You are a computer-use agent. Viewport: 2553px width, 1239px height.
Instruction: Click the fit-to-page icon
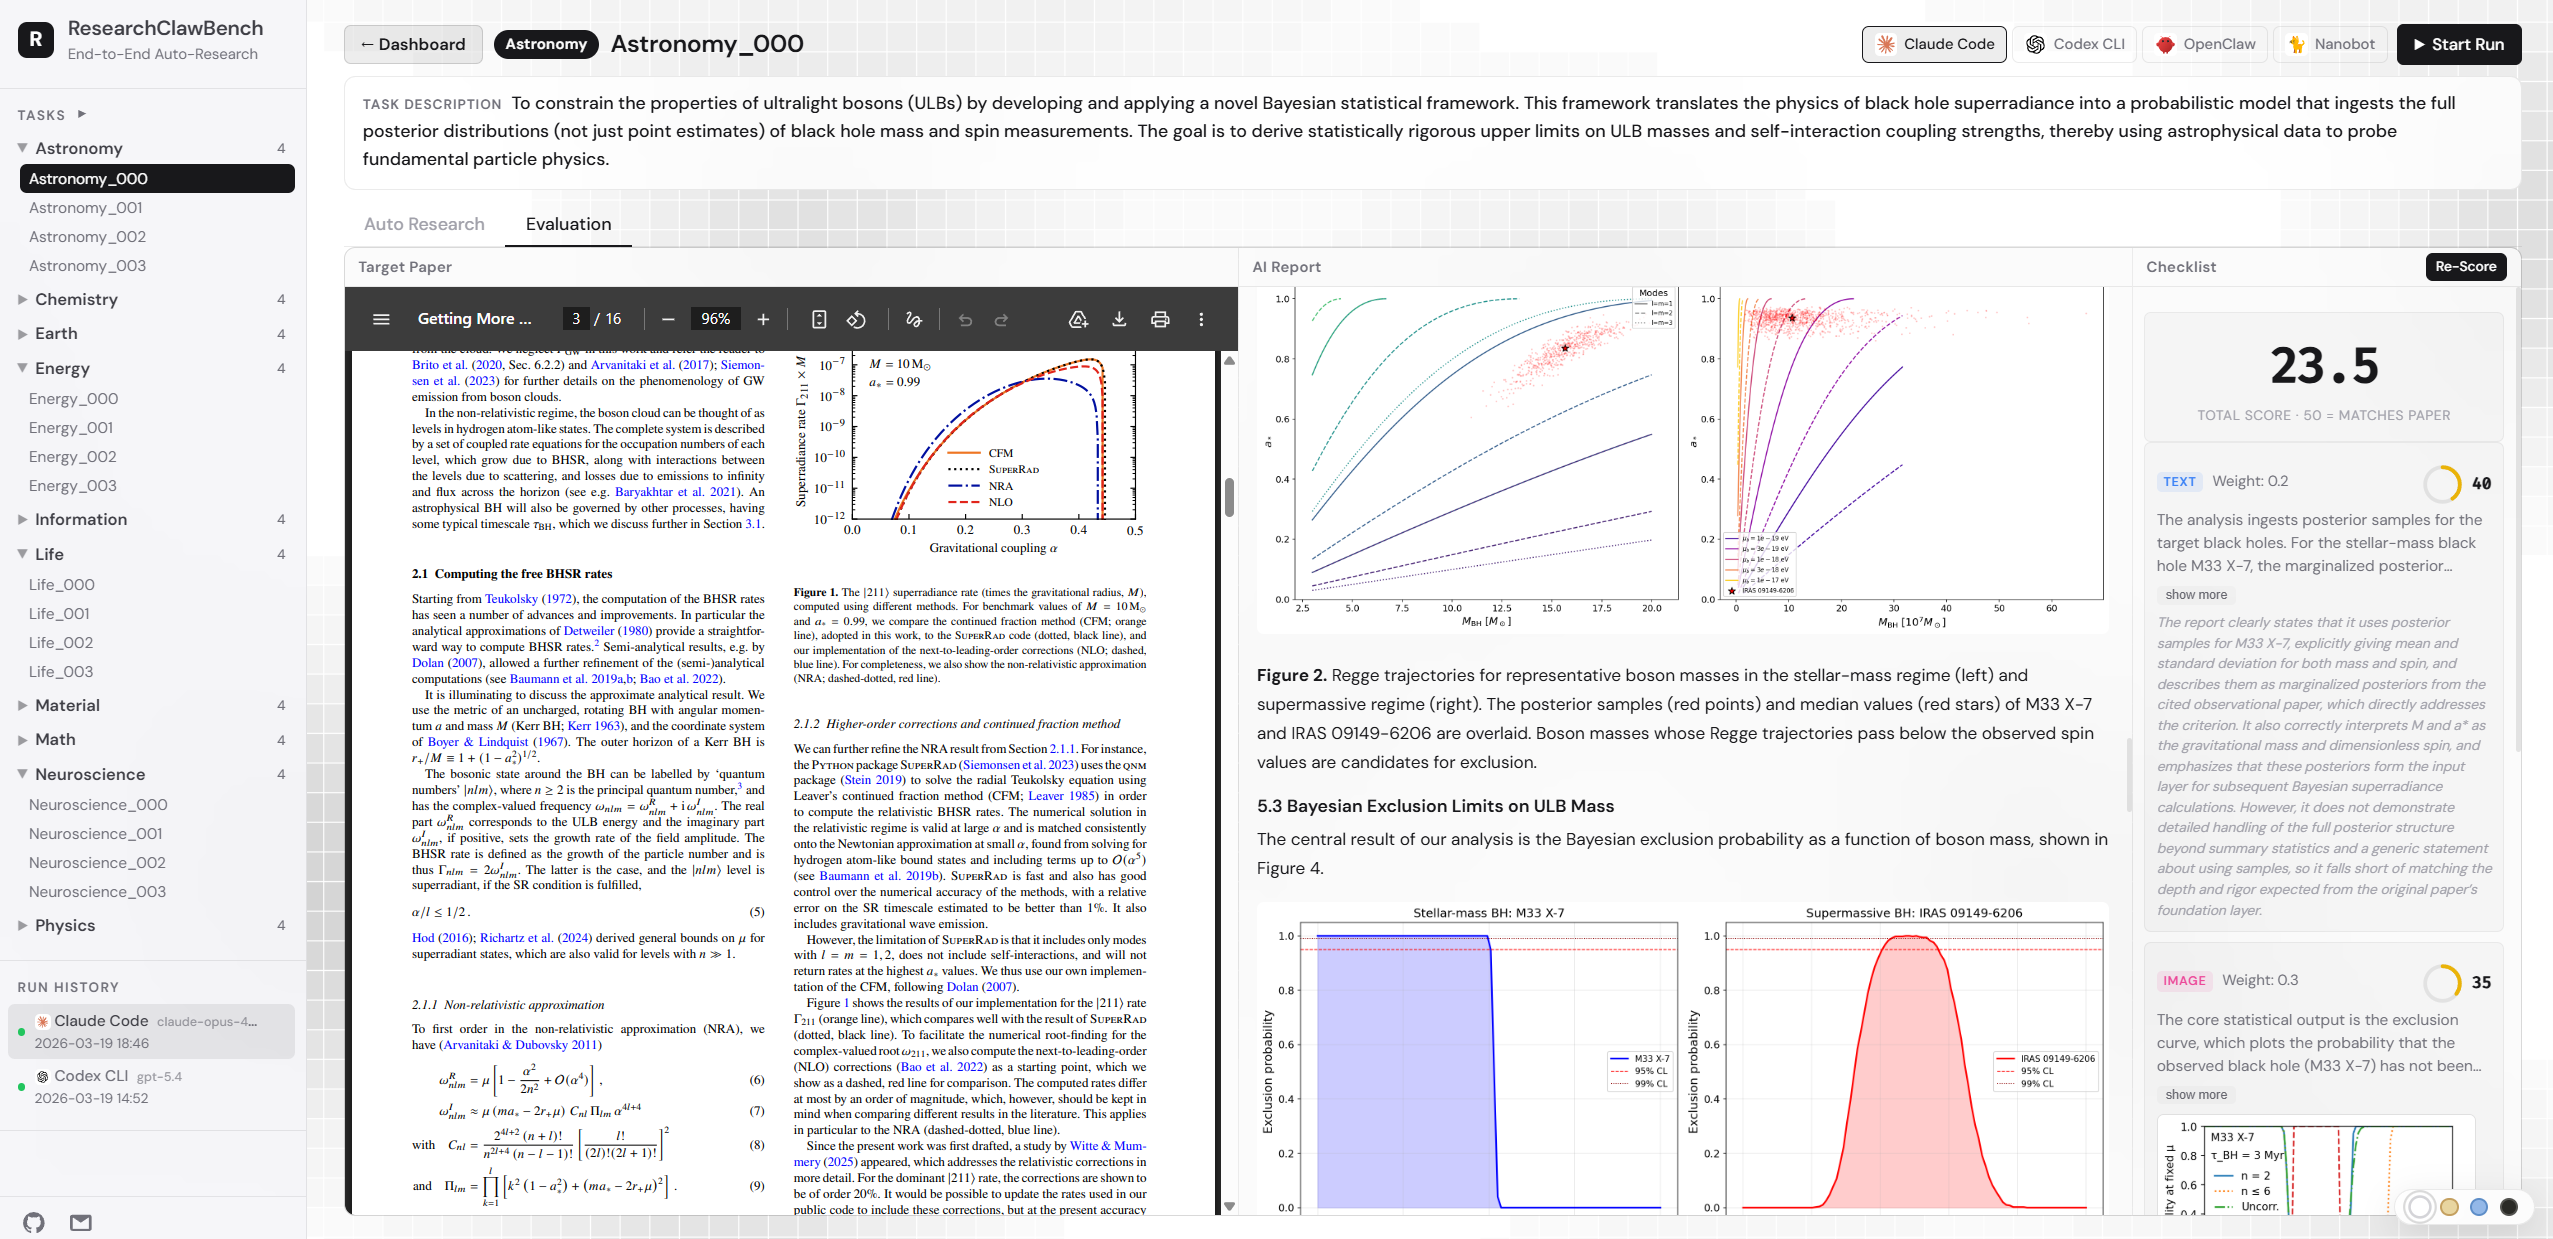pyautogui.click(x=819, y=319)
